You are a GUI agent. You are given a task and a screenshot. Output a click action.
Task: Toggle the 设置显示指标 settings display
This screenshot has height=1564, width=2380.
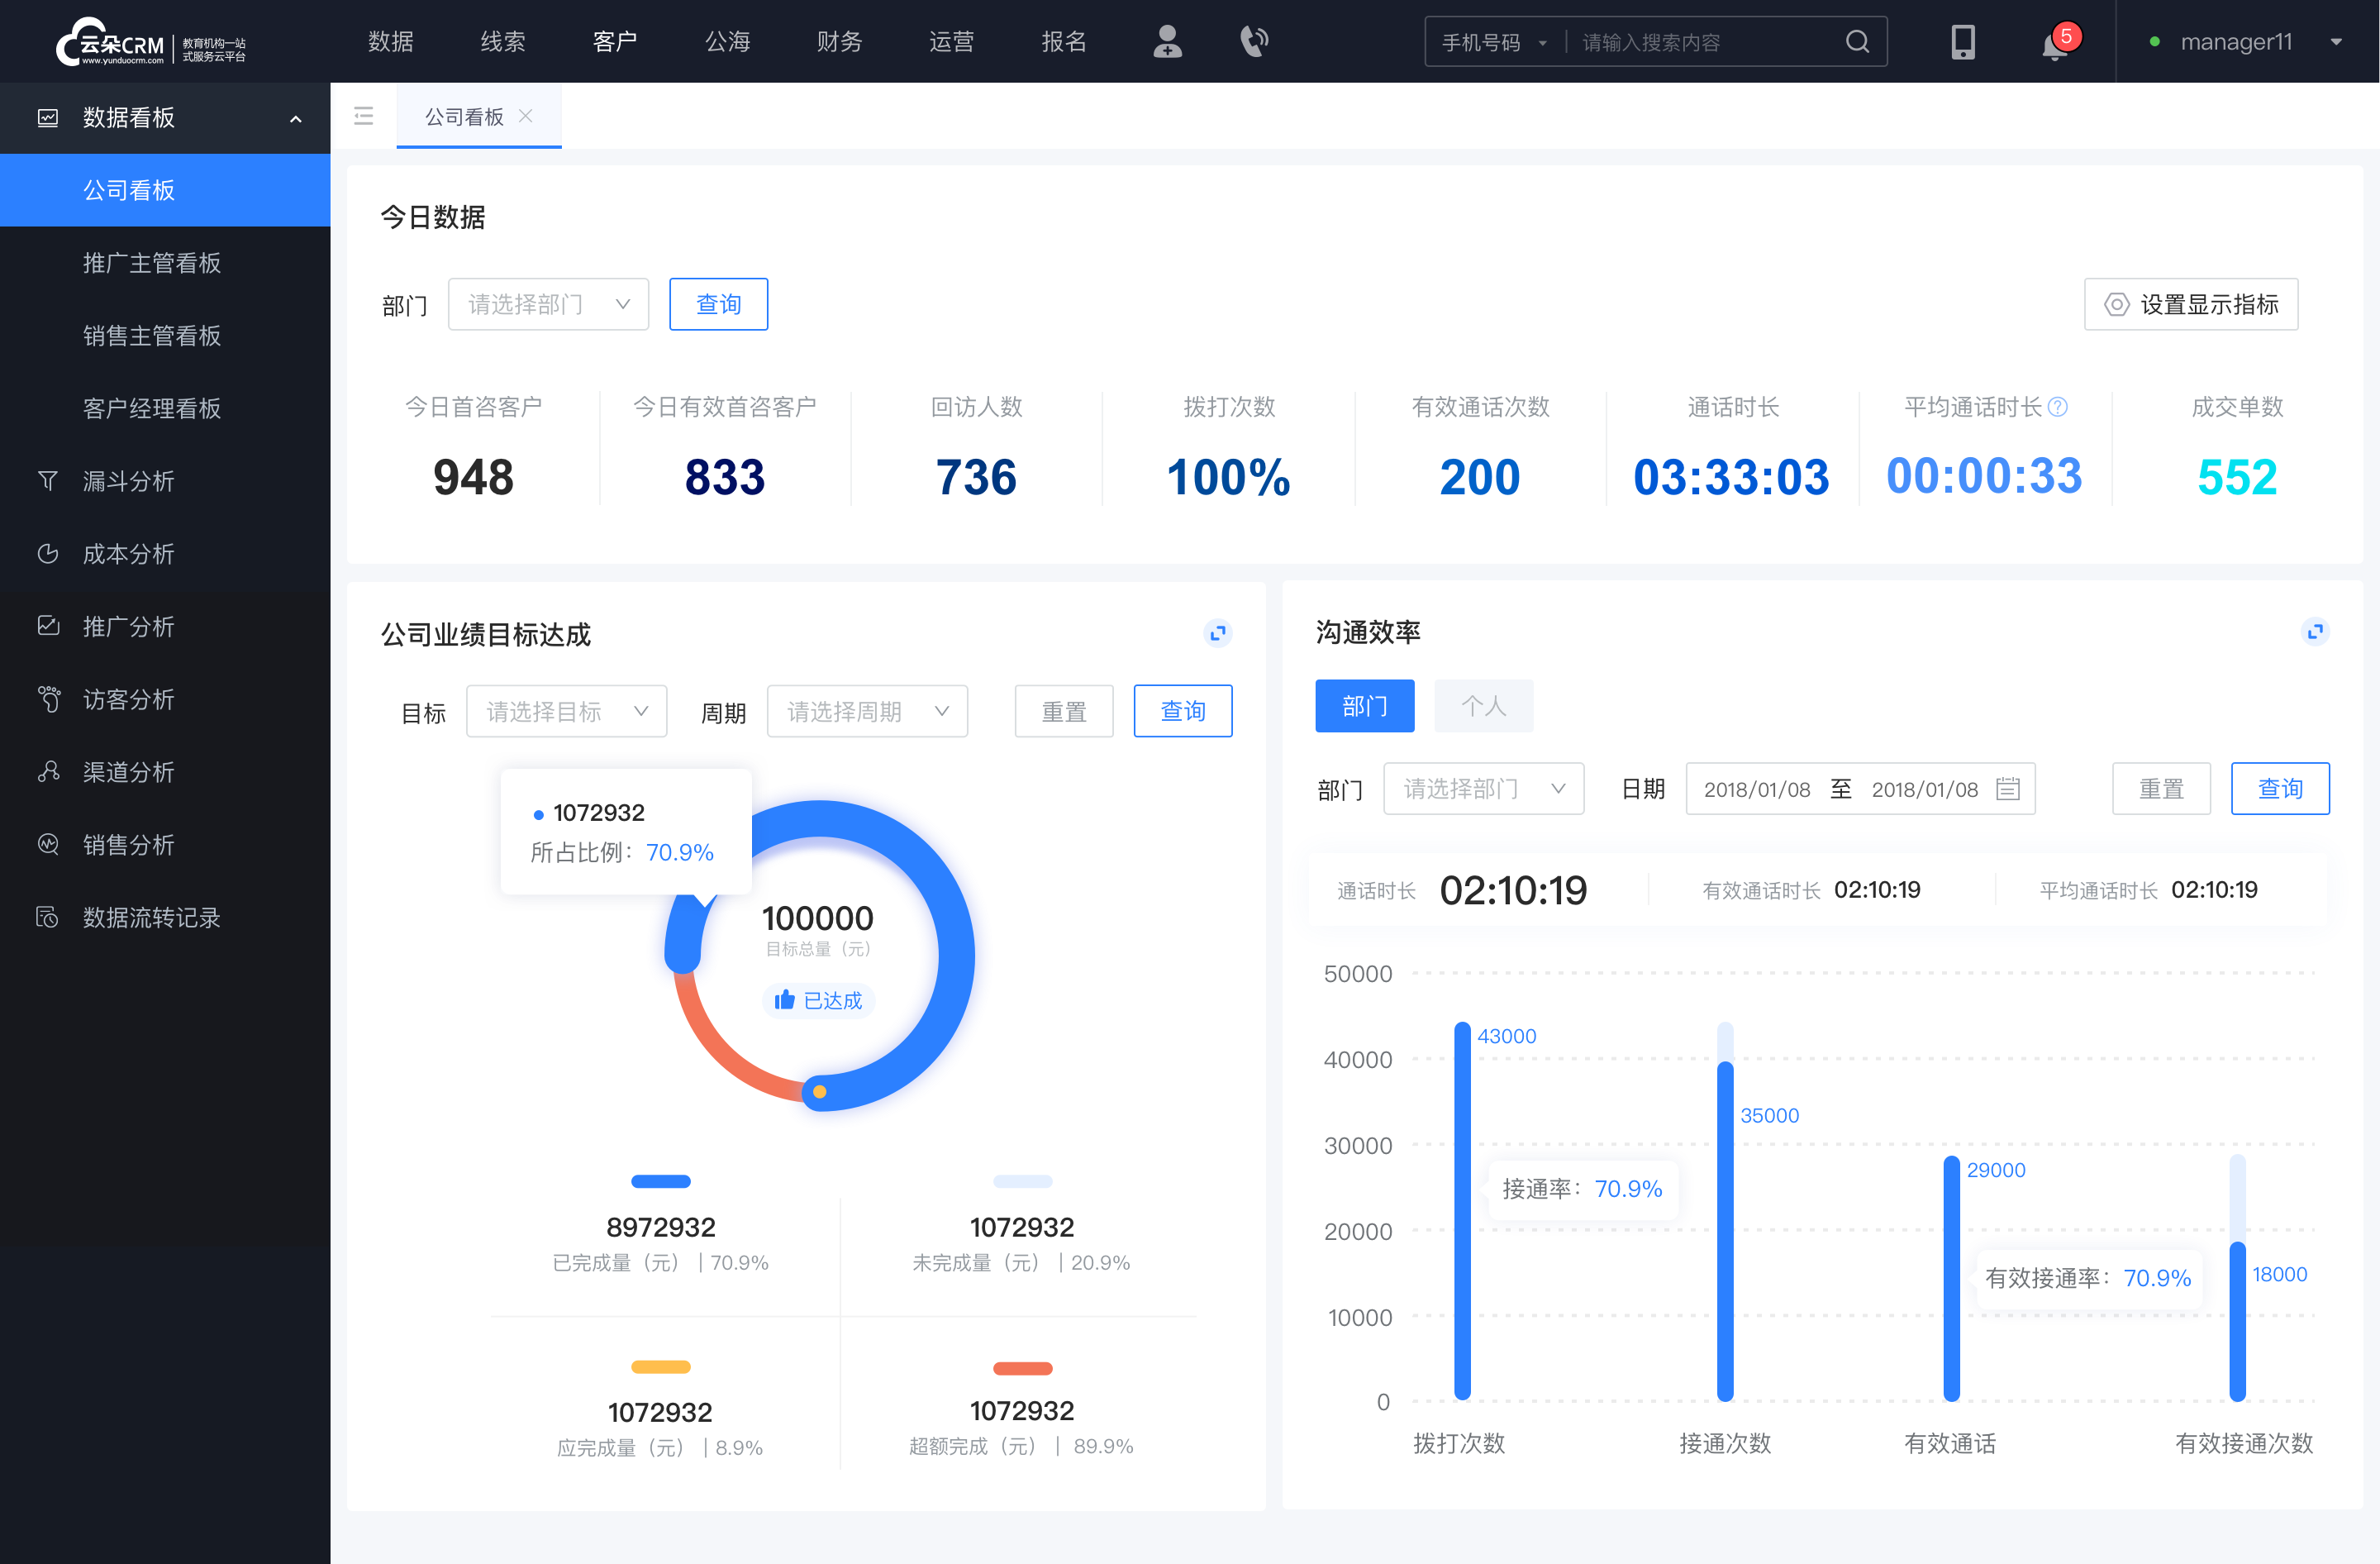point(2192,302)
